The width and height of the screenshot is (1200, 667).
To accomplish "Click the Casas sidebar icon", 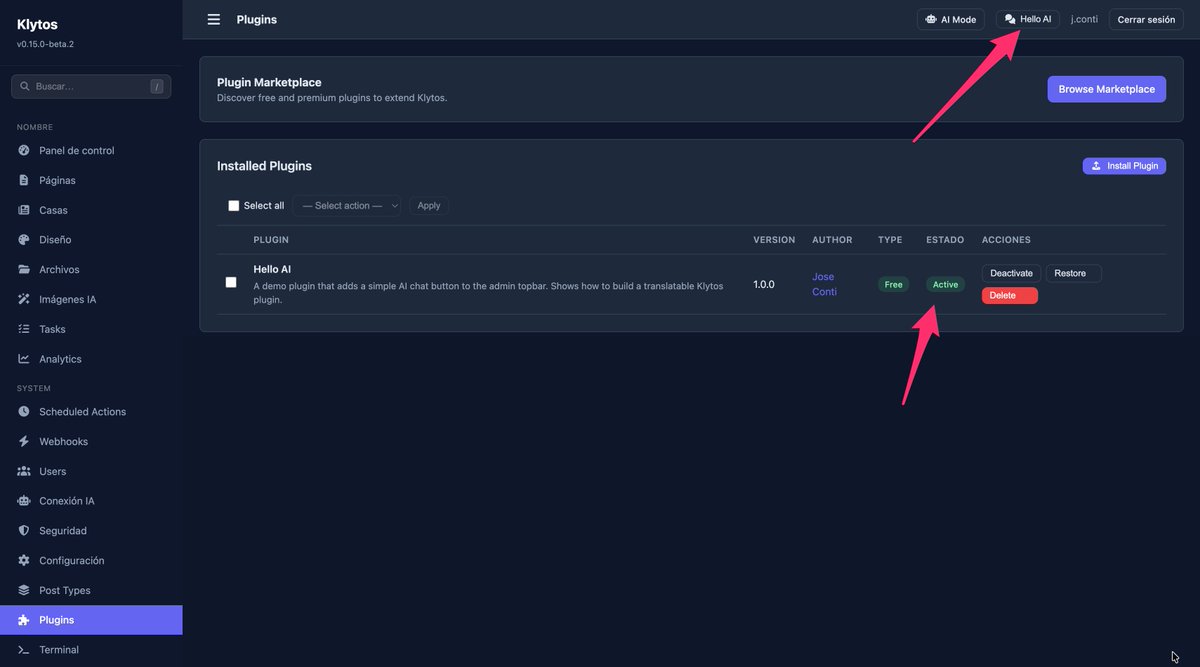I will 24,210.
